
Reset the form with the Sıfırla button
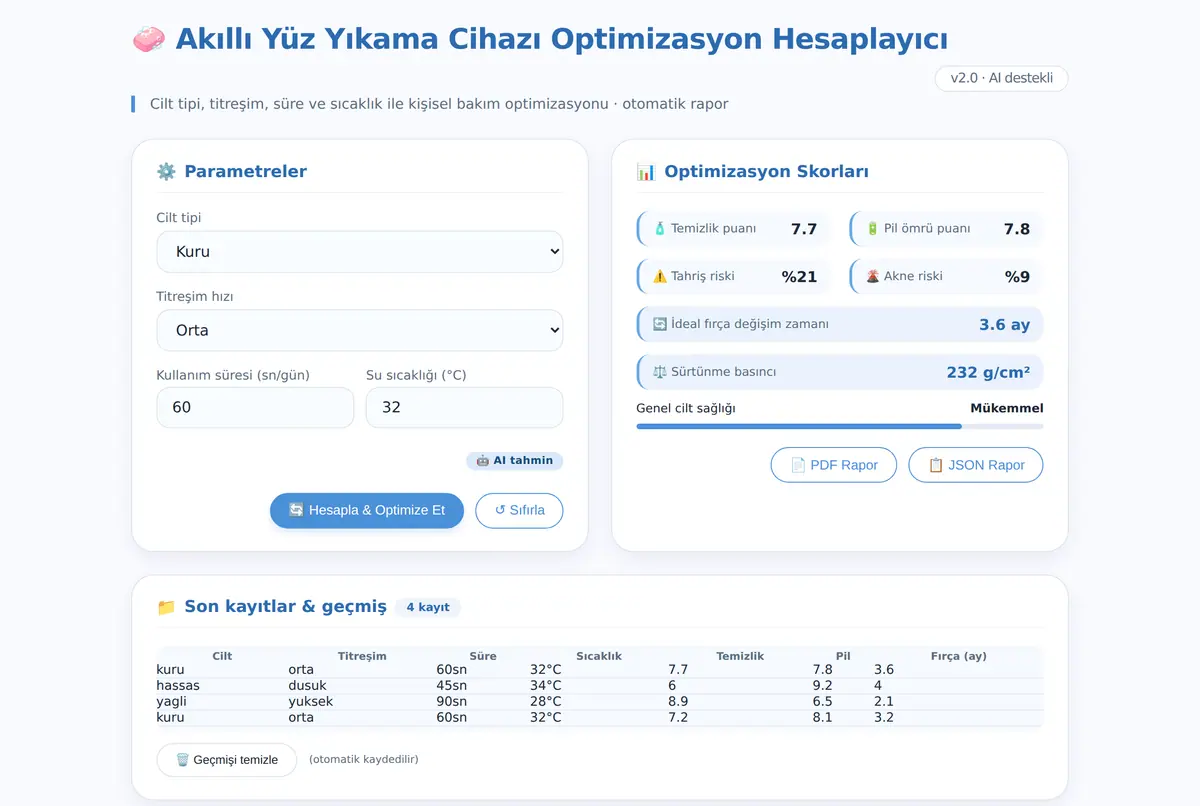point(519,510)
